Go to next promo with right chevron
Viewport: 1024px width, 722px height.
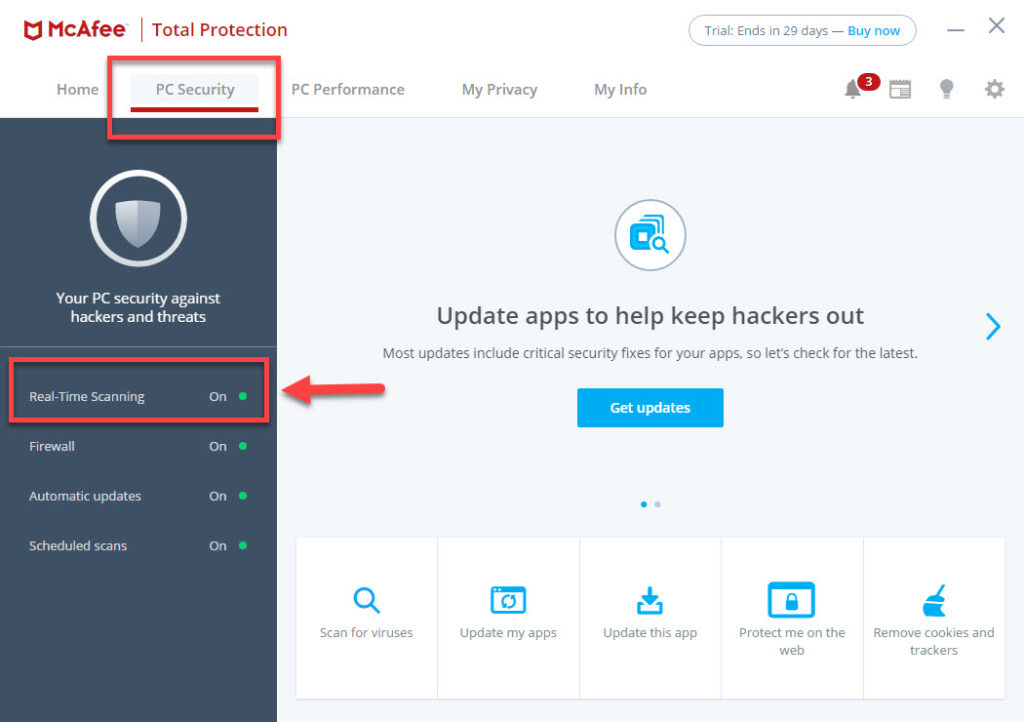pos(993,326)
